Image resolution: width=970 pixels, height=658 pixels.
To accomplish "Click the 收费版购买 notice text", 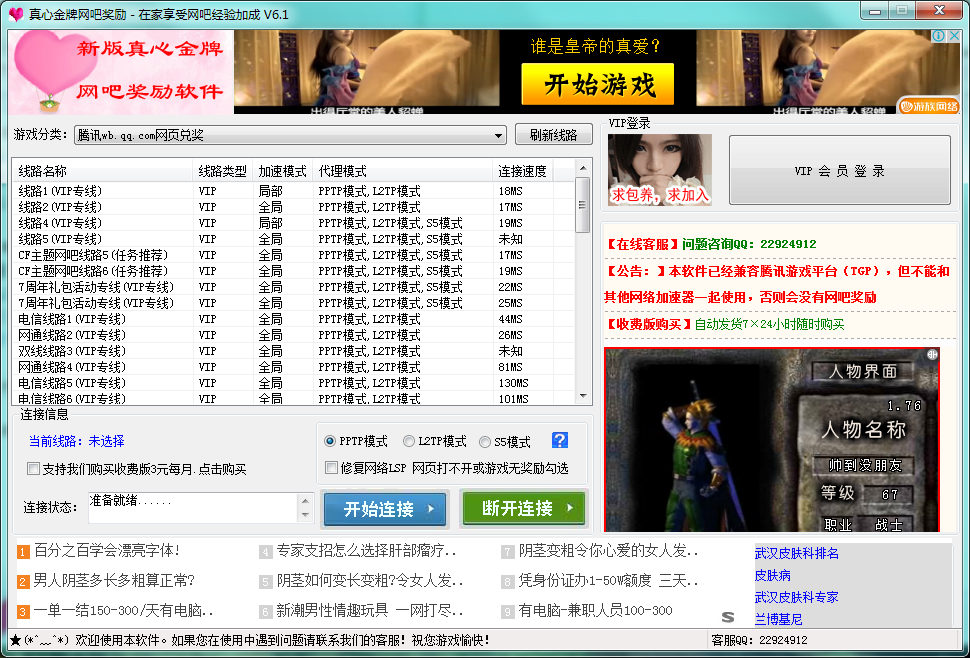I will click(724, 324).
